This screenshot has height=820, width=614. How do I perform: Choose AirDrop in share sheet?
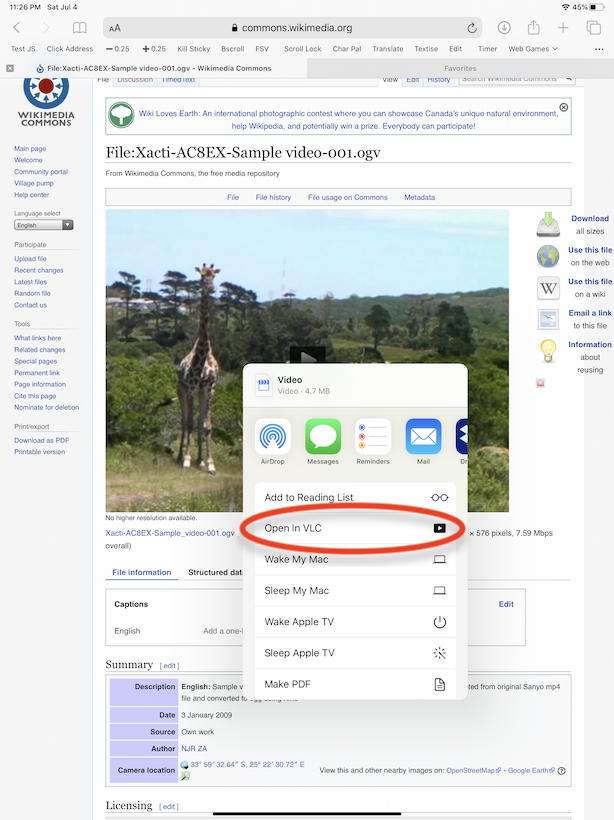(272, 441)
